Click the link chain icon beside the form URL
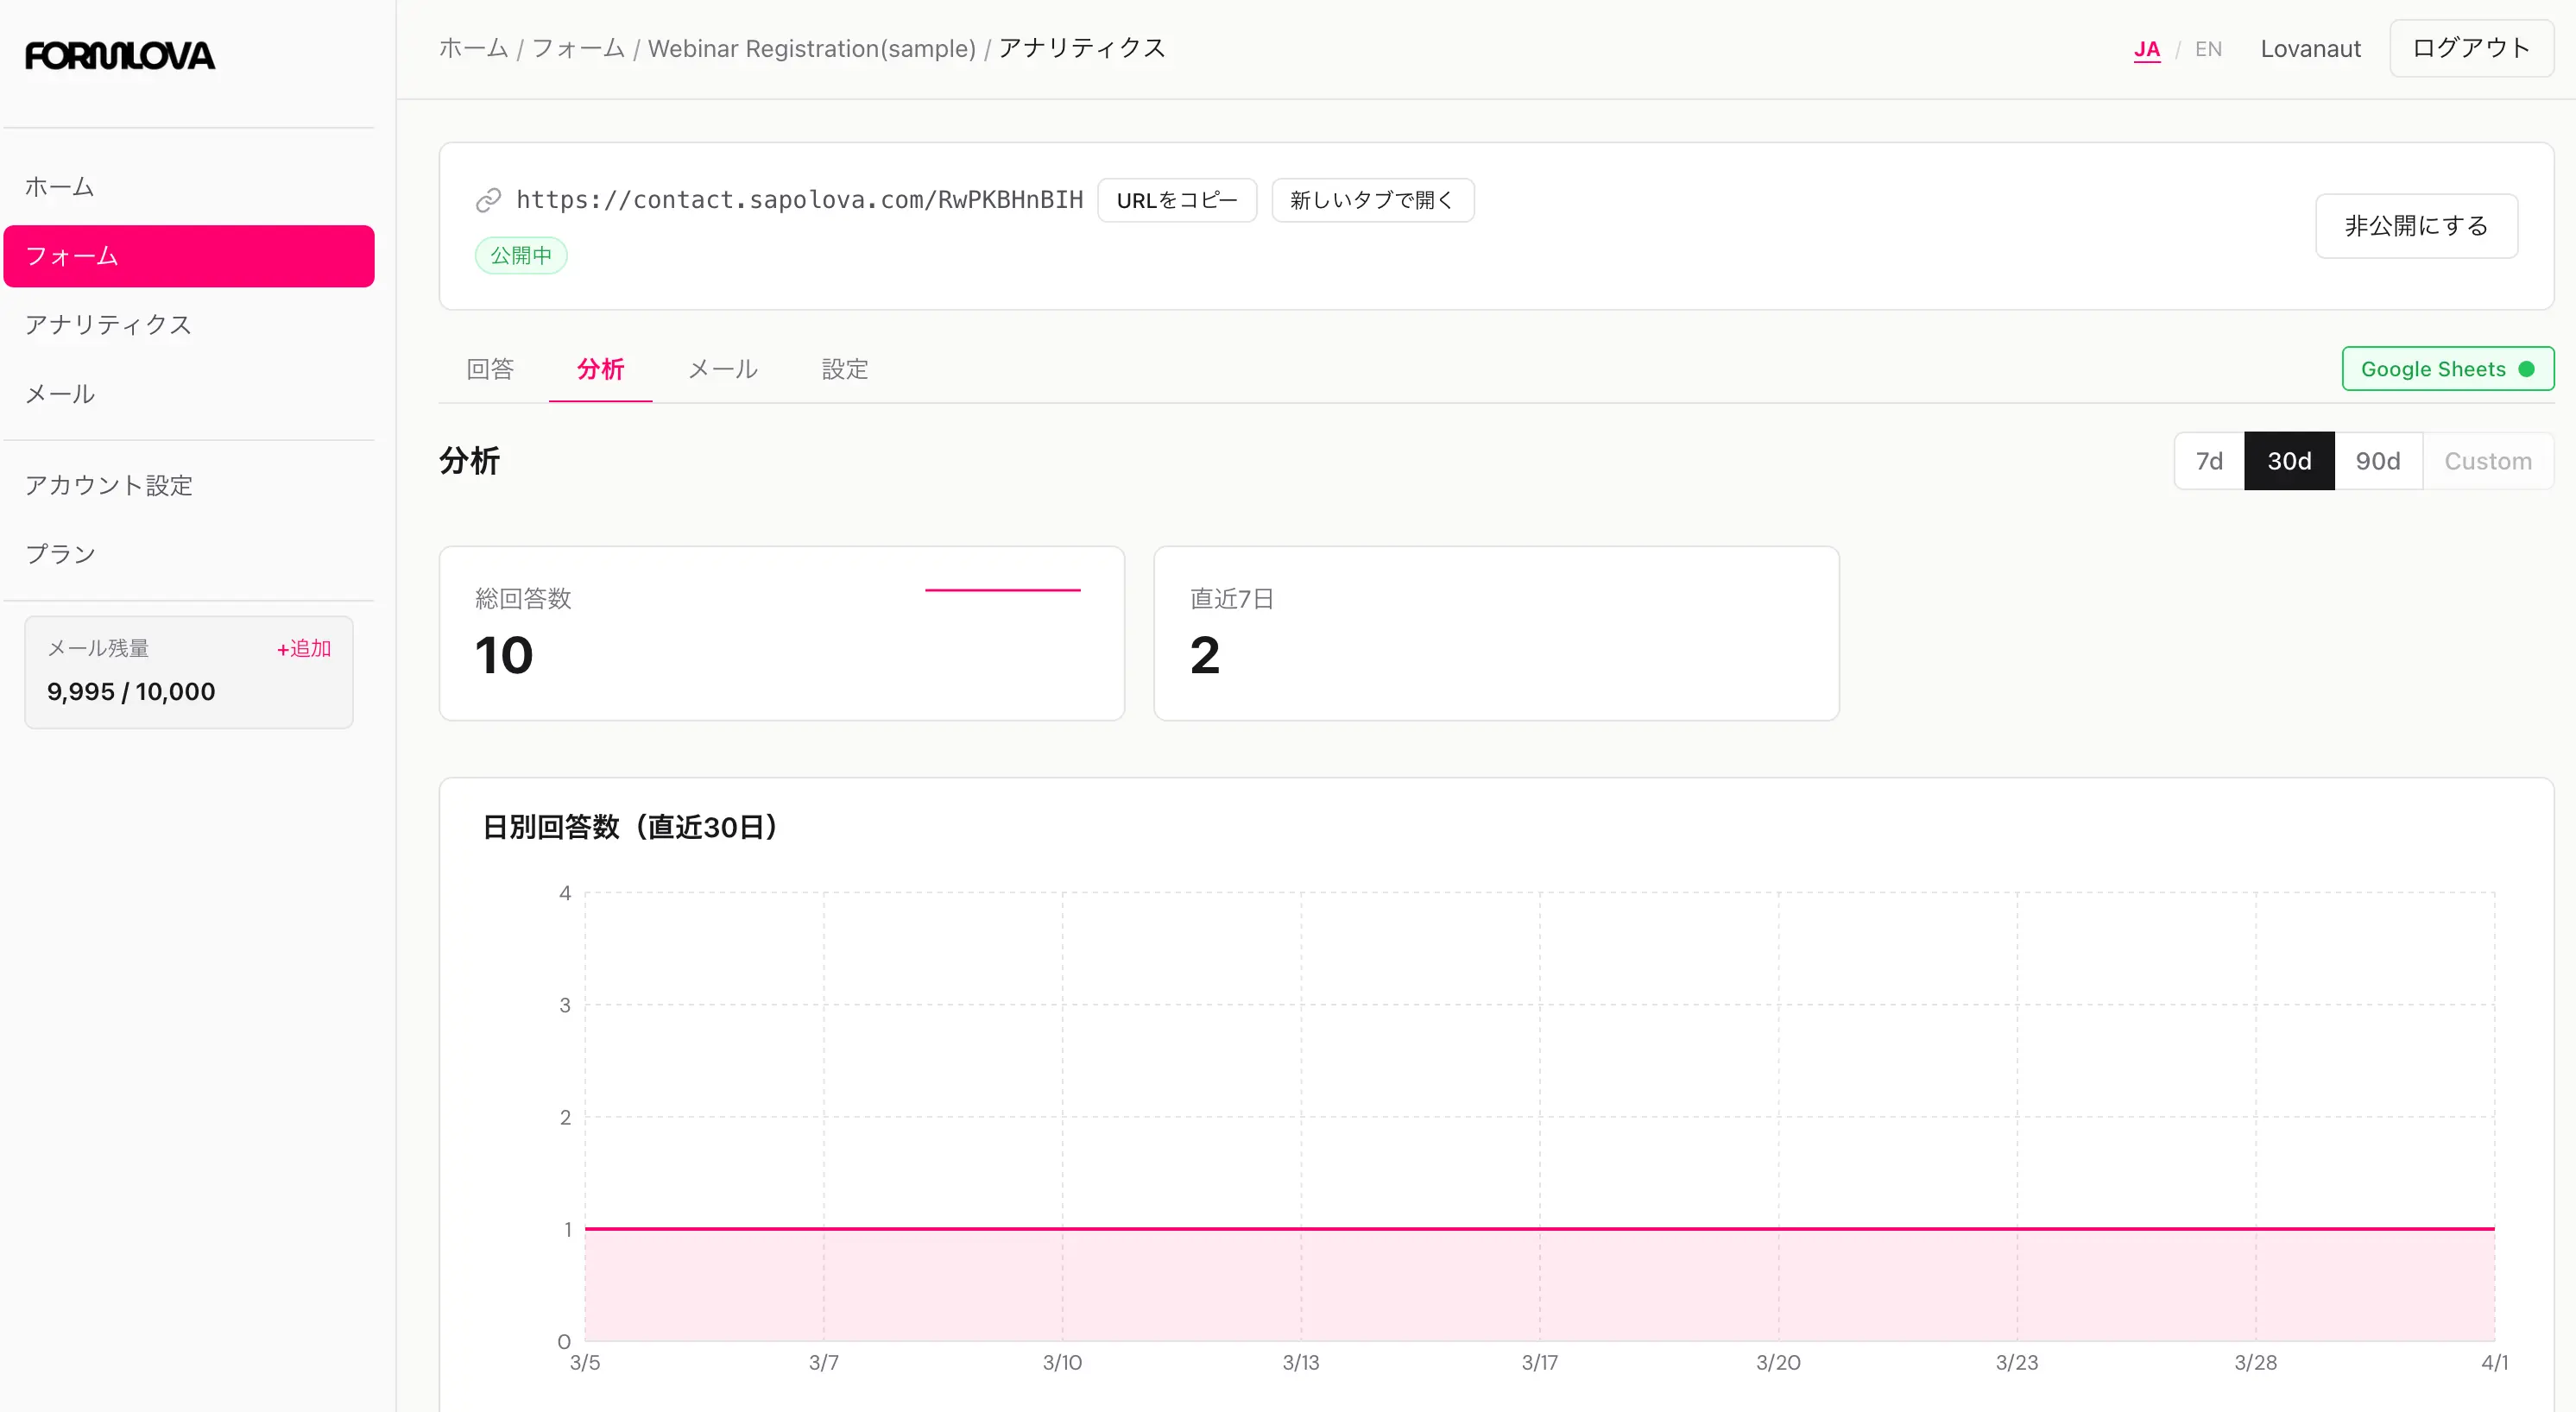This screenshot has height=1412, width=2576. [x=488, y=199]
